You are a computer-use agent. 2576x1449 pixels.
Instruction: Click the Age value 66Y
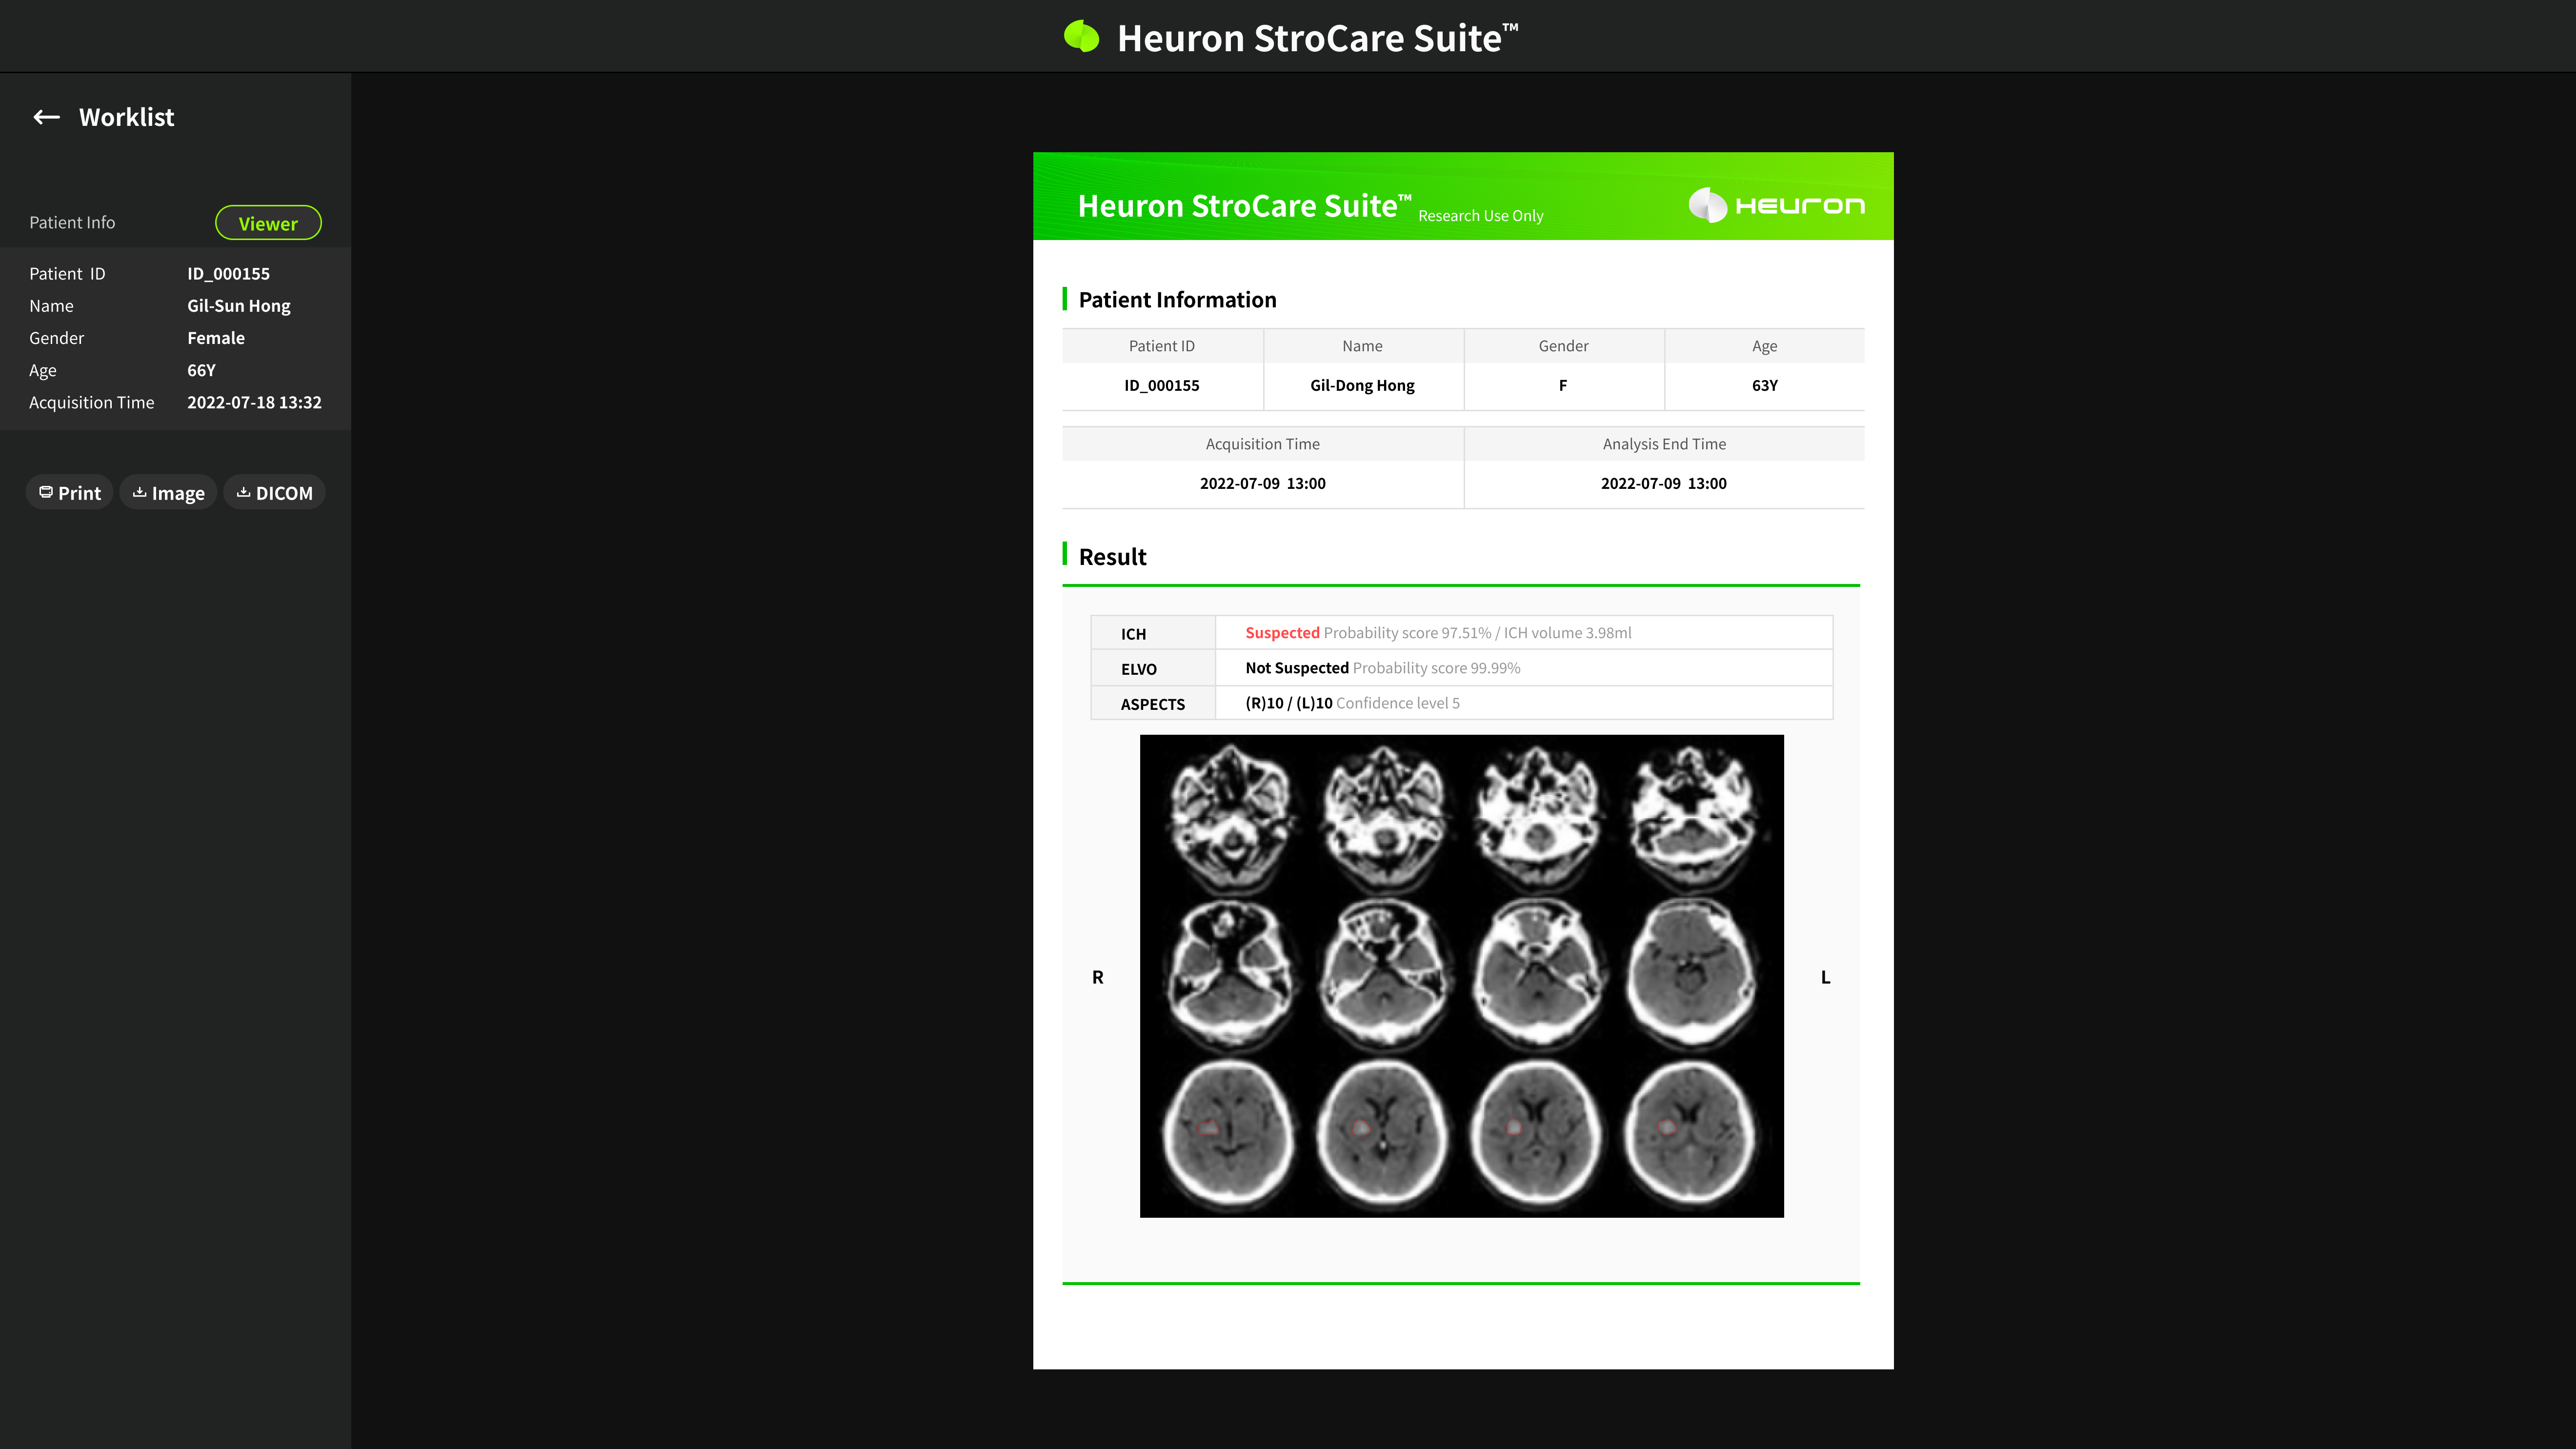(x=201, y=370)
